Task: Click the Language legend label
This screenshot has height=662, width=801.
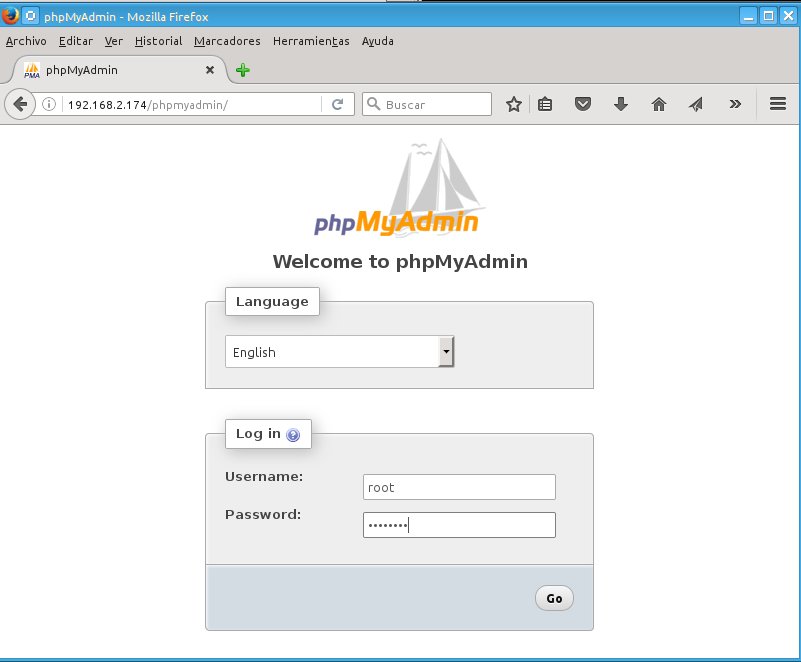Action: pyautogui.click(x=272, y=301)
